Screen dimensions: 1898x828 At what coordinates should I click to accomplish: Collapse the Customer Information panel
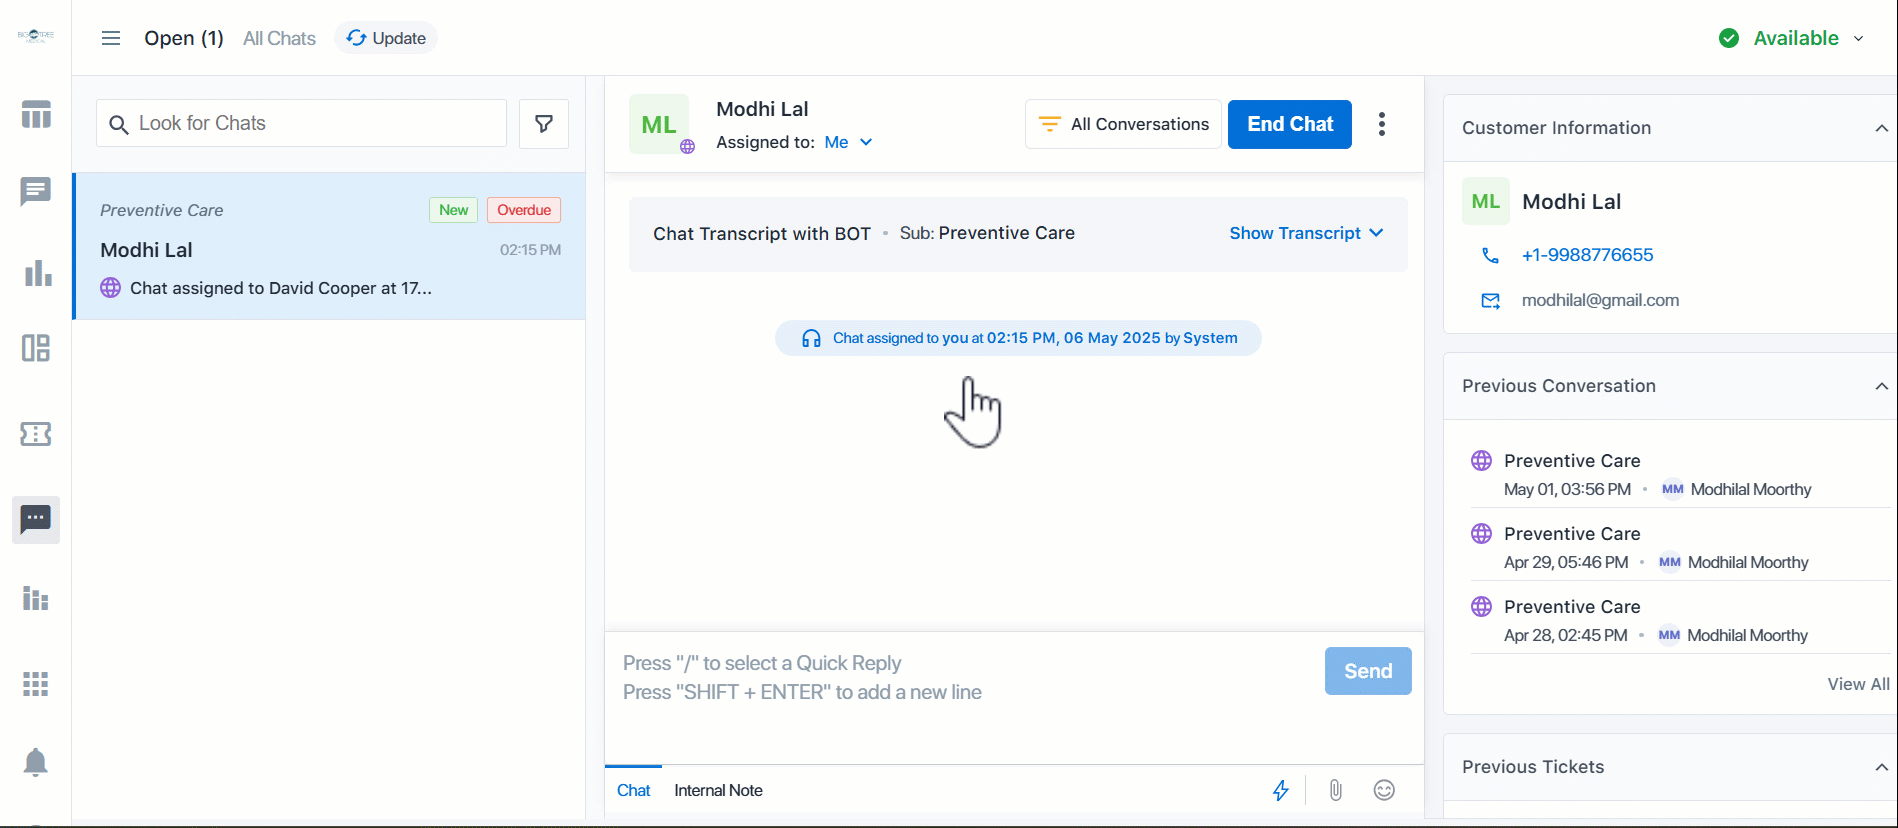[1881, 128]
